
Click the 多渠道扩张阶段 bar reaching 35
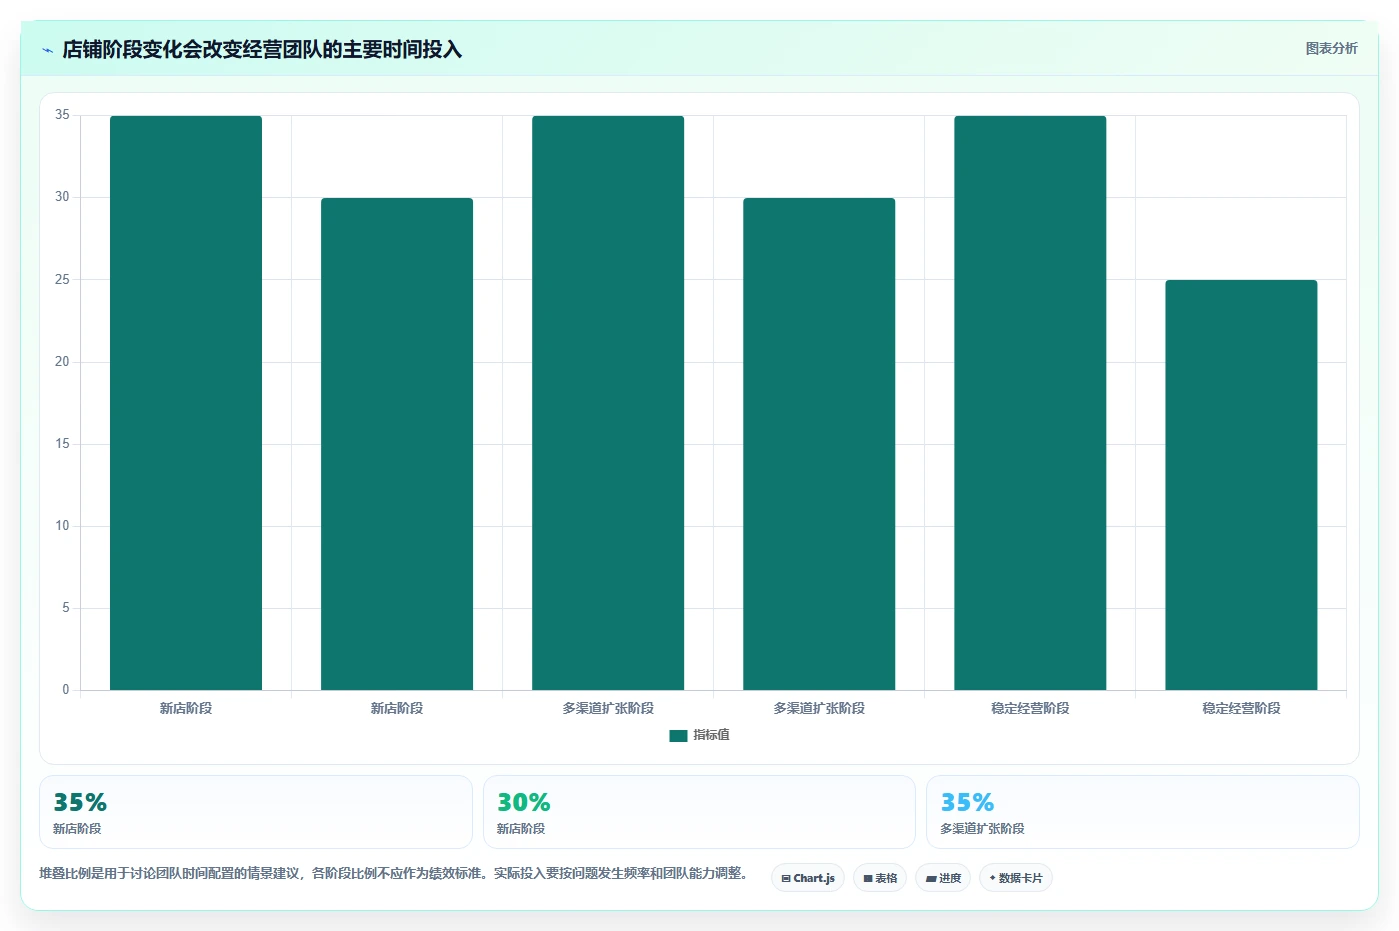tap(608, 403)
